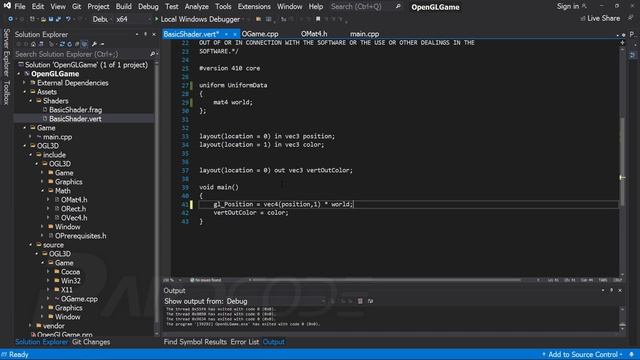Click Switch Views icon in Solution Explorer
The width and height of the screenshot is (640, 360).
(x=41, y=44)
